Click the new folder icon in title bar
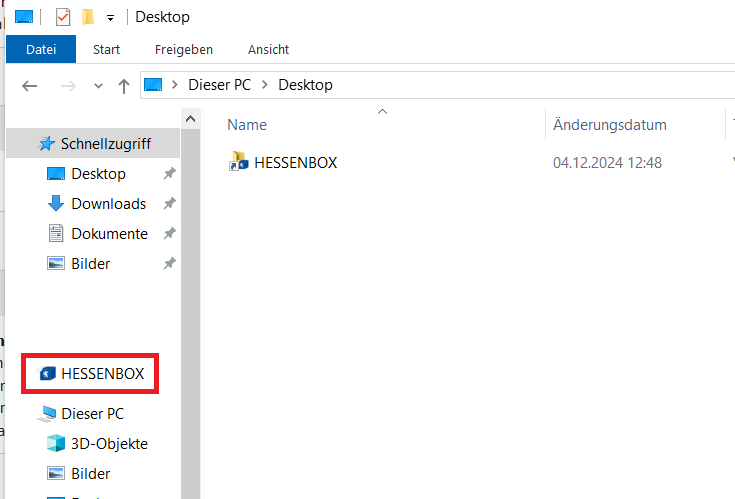Screen dimensions: 735x499 [88, 17]
